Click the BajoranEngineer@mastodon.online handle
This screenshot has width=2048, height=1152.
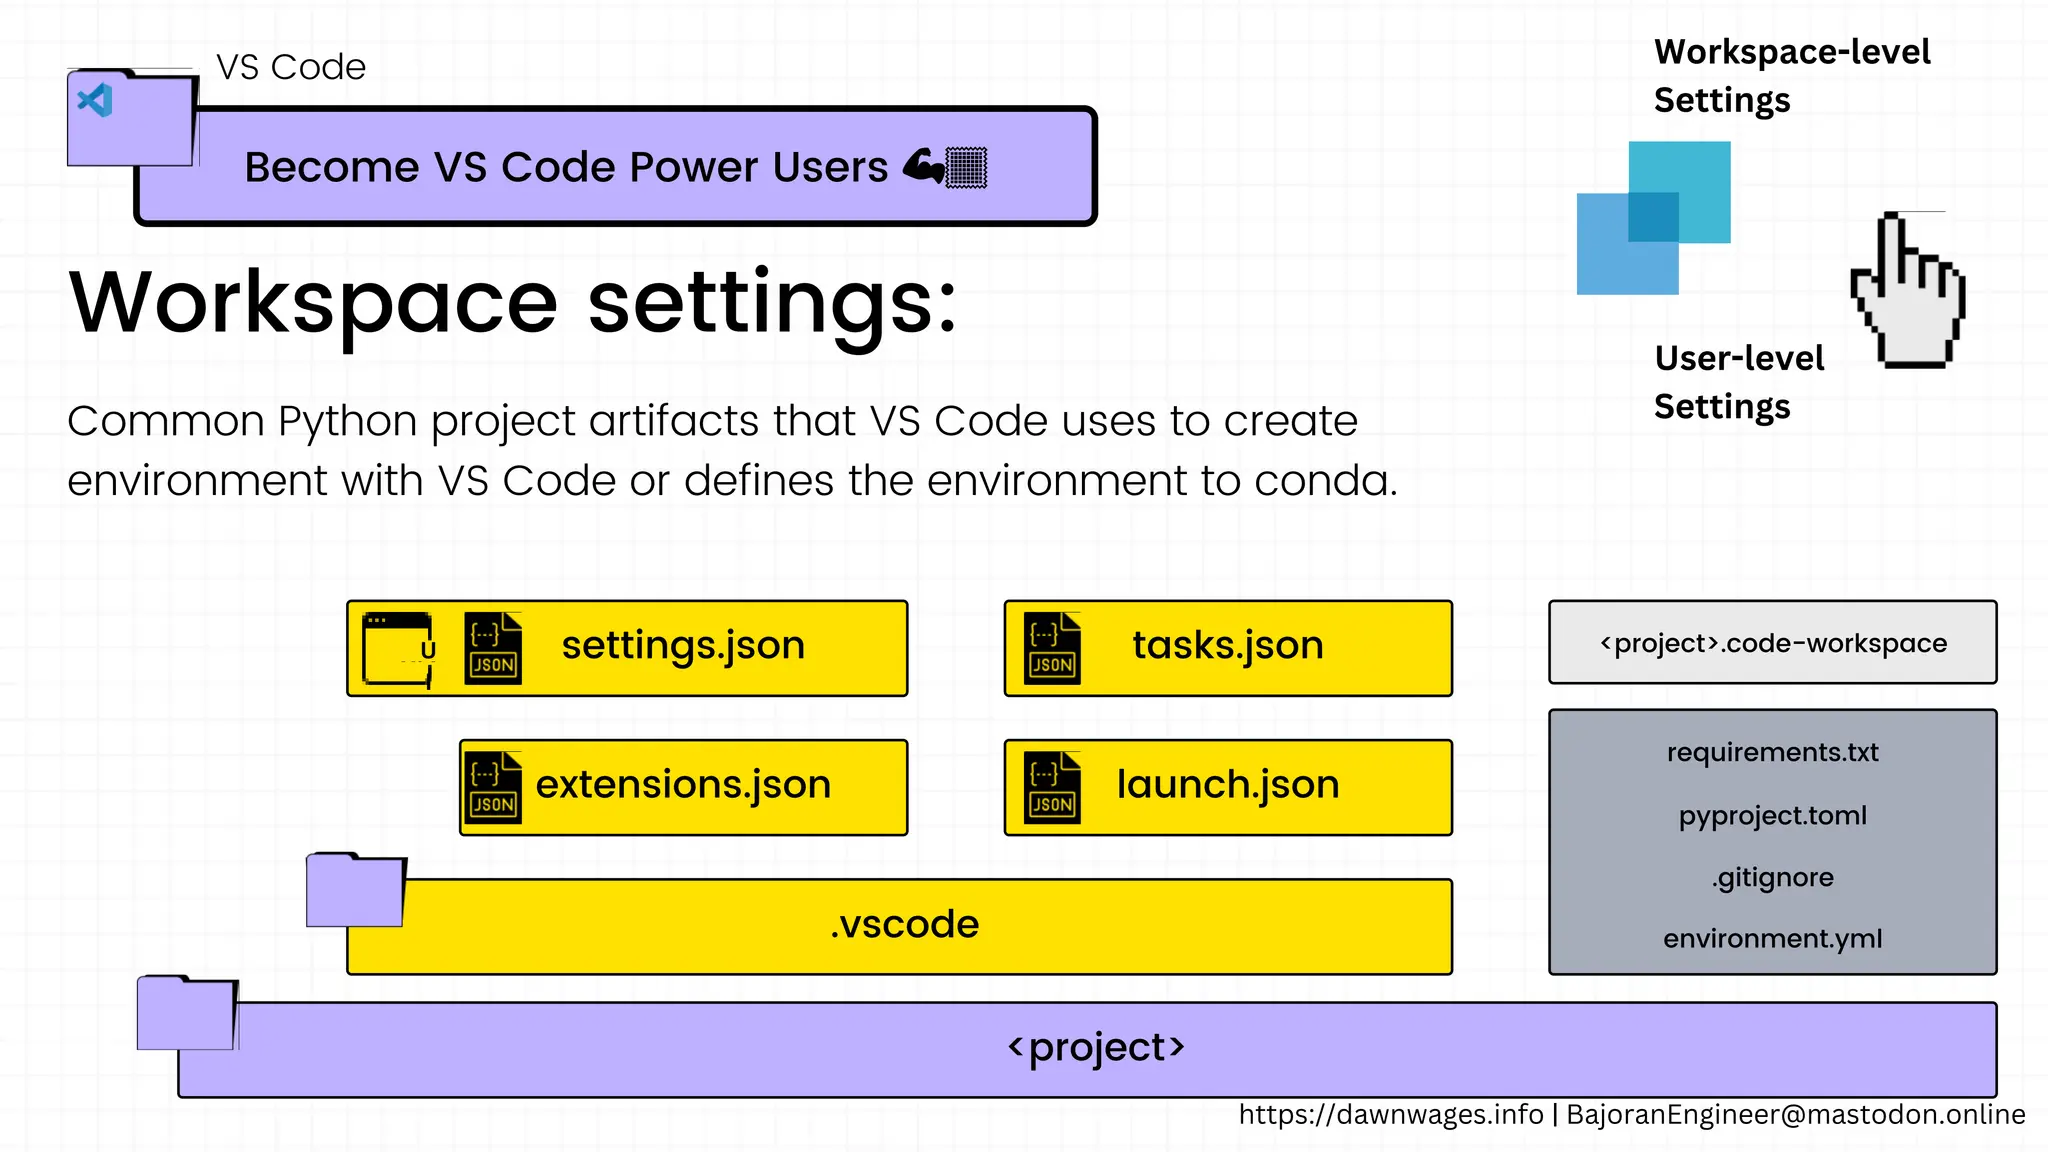click(x=1796, y=1115)
